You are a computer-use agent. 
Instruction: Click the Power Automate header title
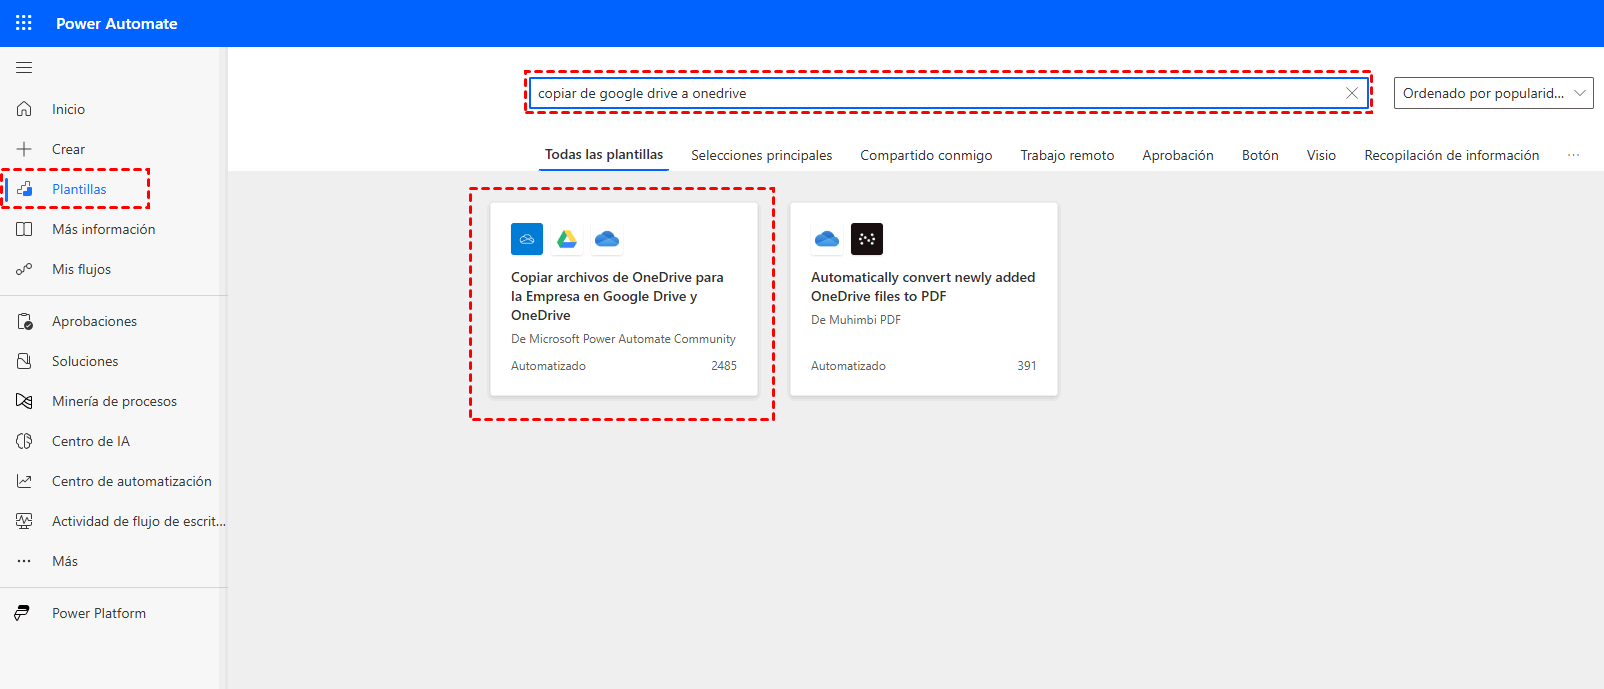[117, 23]
